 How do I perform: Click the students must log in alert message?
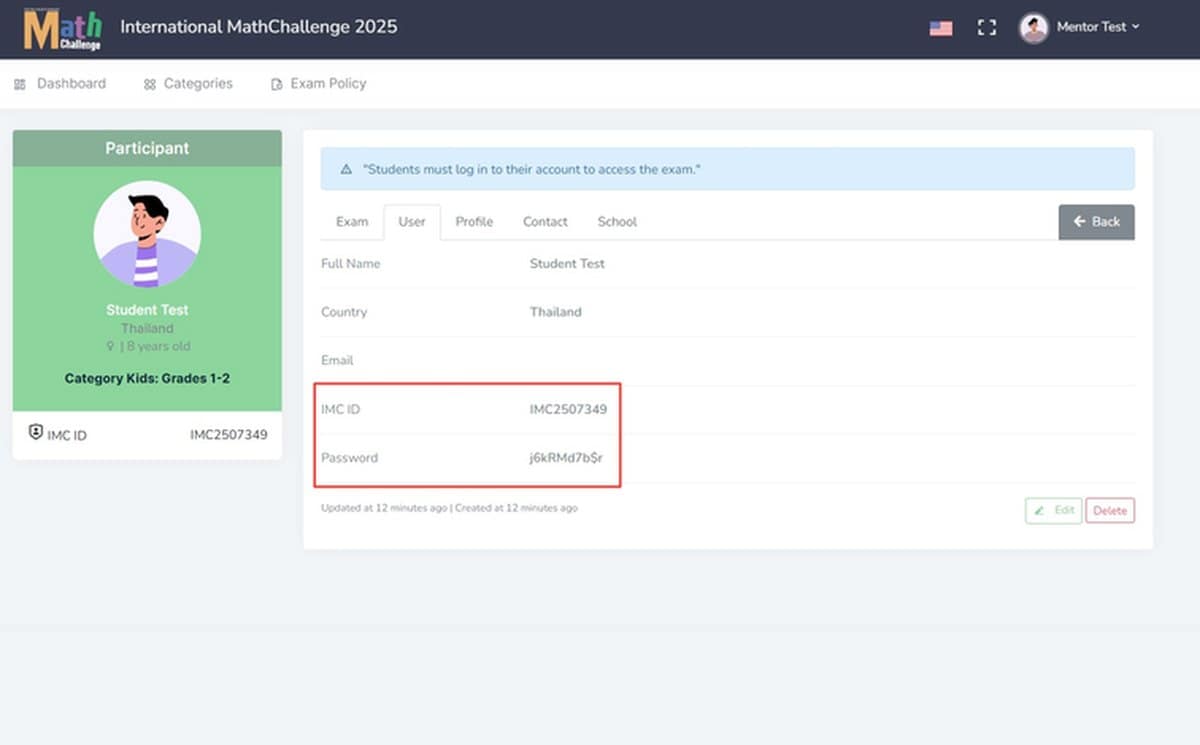531,170
